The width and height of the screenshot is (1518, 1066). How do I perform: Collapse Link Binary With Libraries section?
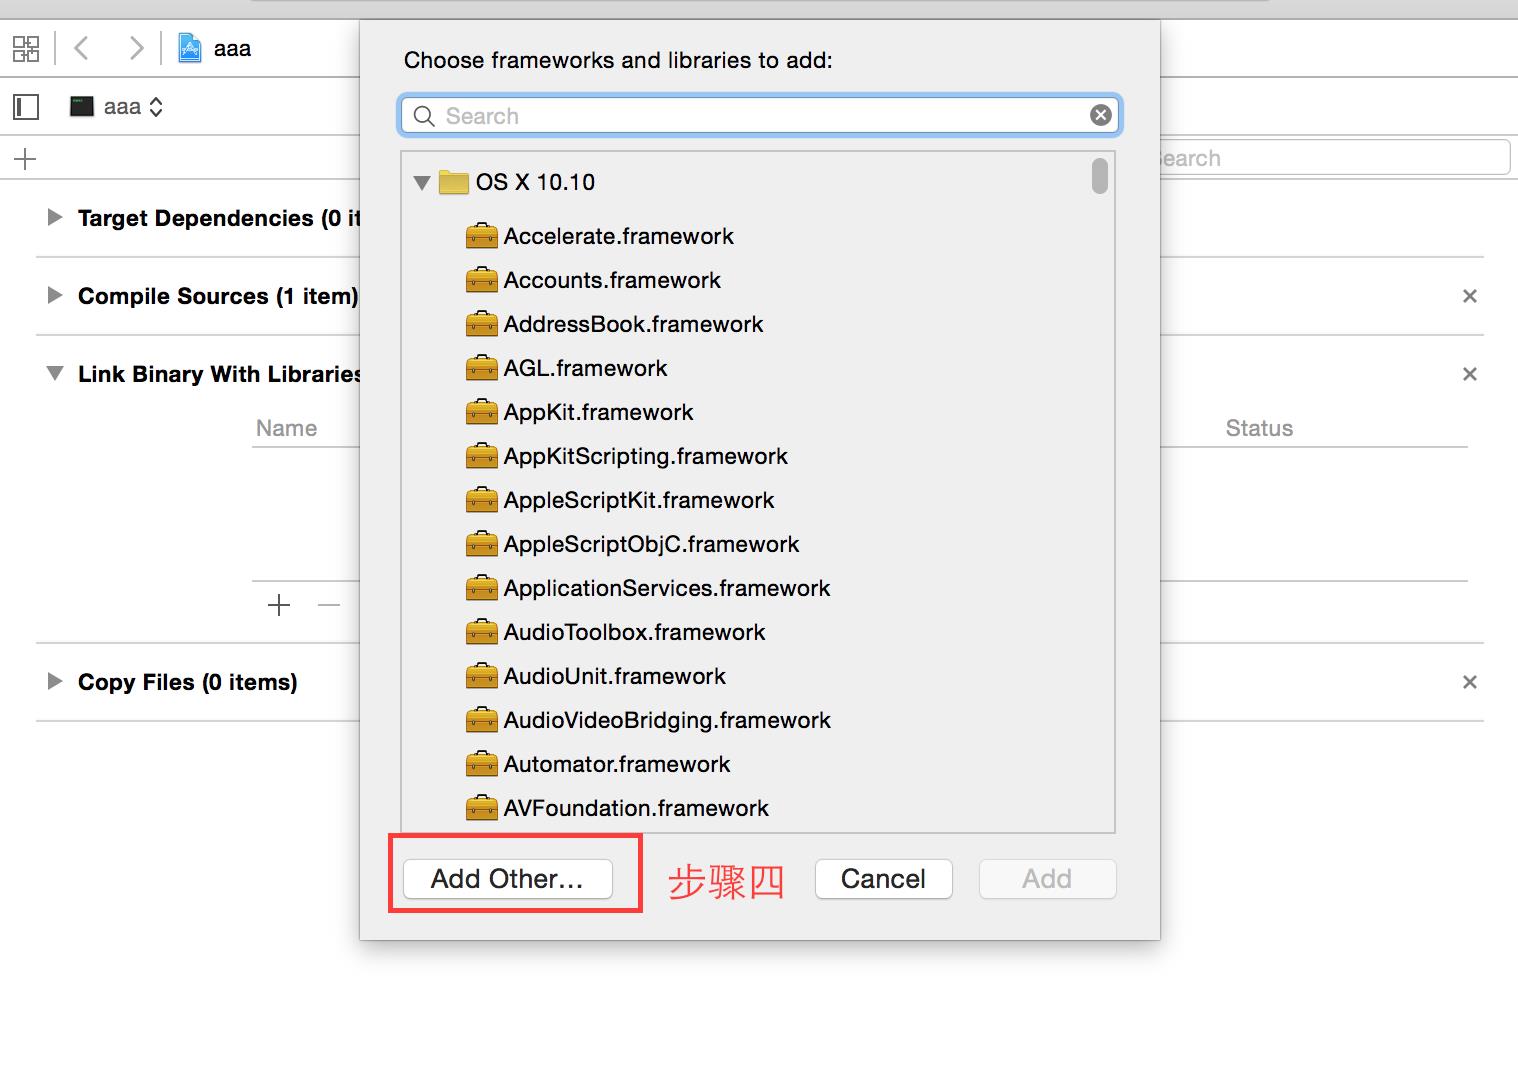tap(55, 373)
